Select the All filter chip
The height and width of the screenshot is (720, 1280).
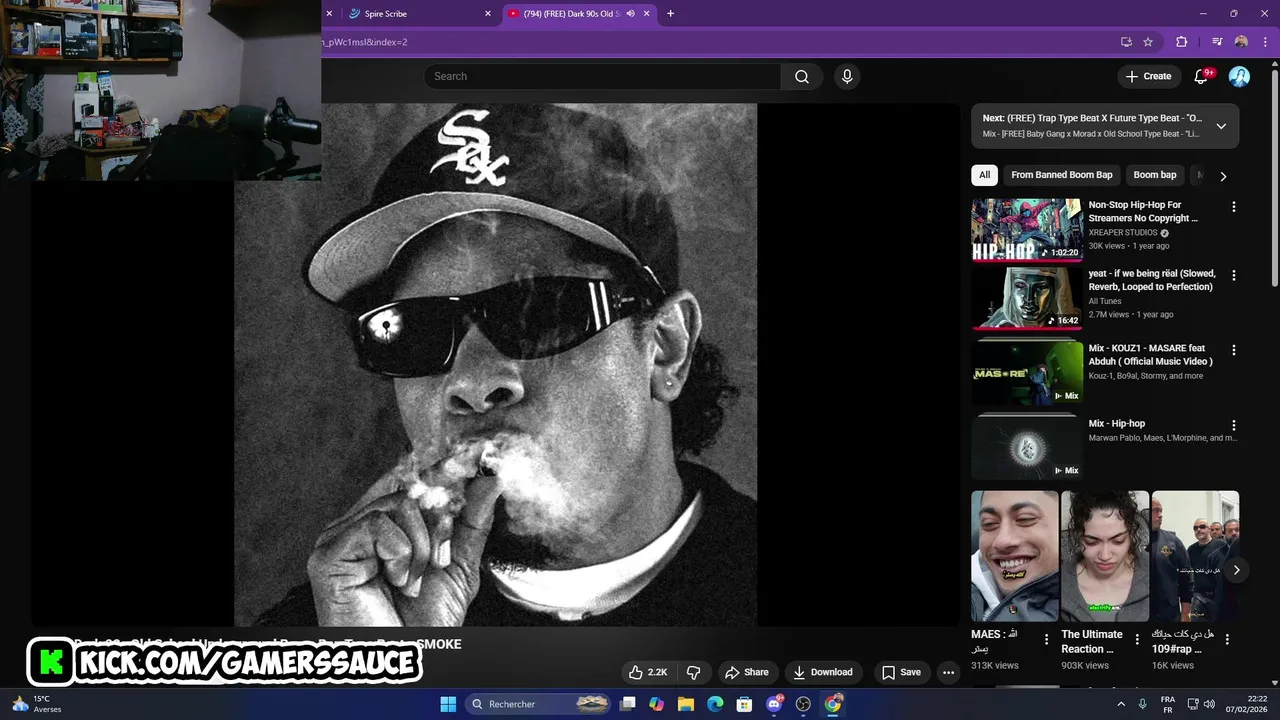[x=984, y=175]
